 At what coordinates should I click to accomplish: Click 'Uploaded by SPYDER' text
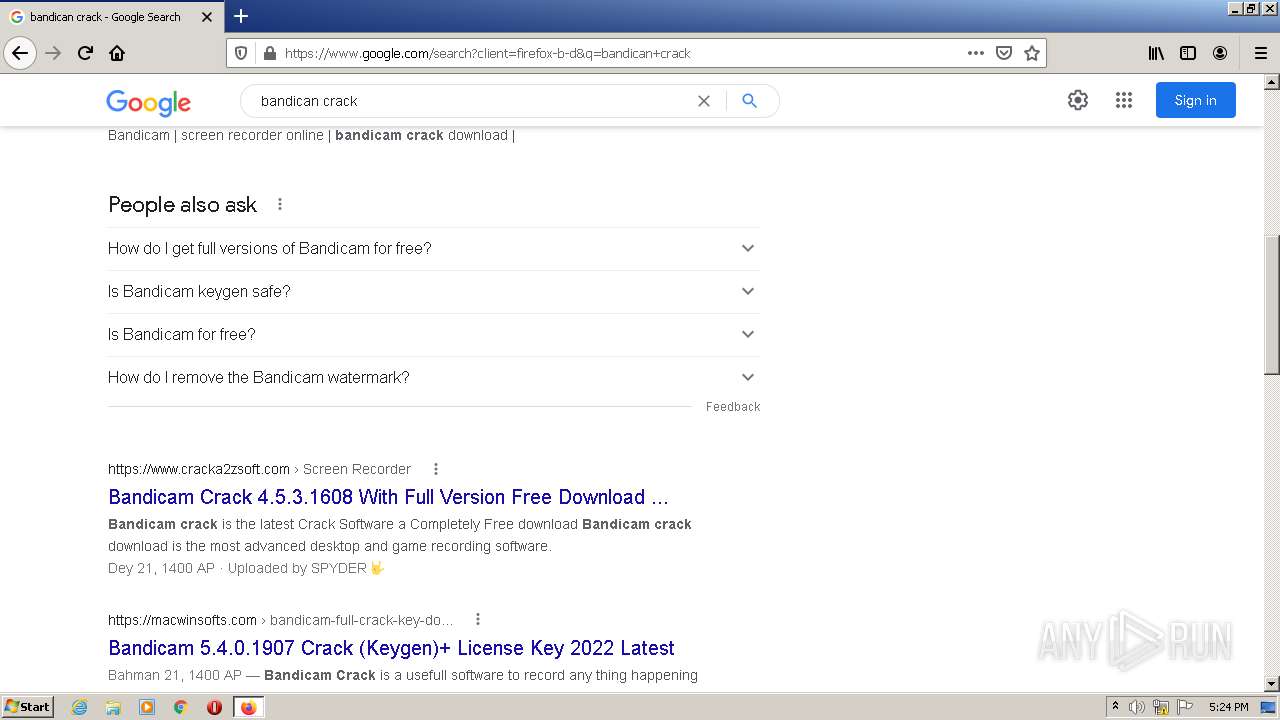pos(297,568)
